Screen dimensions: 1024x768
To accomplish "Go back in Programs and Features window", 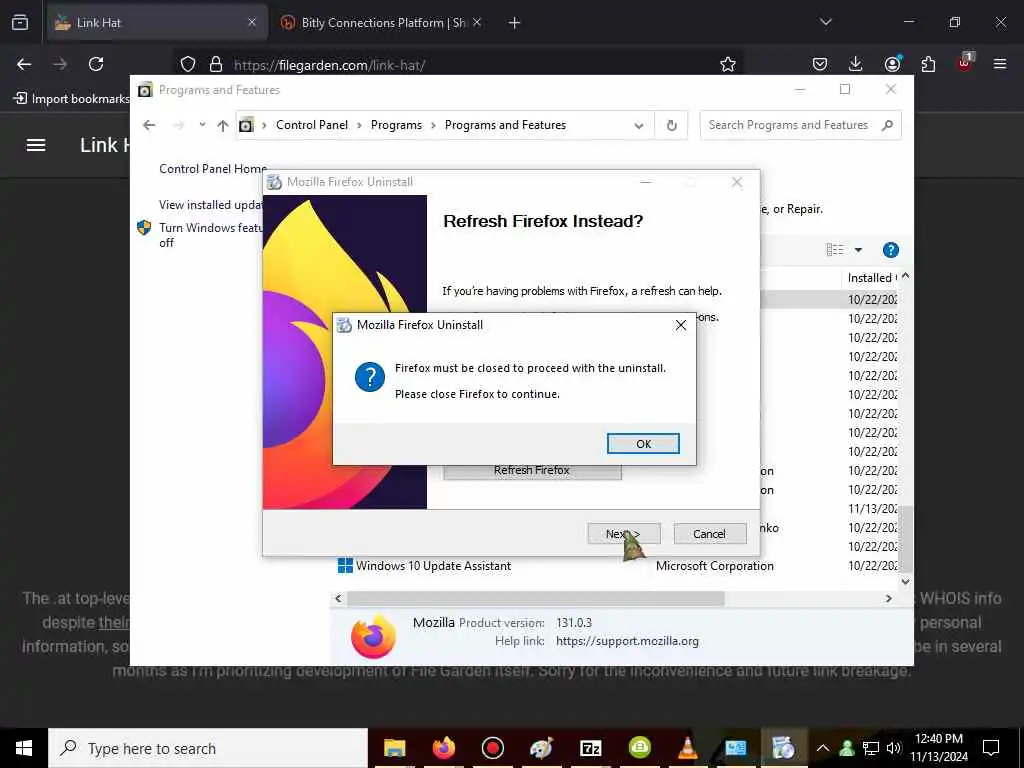I will pos(150,125).
